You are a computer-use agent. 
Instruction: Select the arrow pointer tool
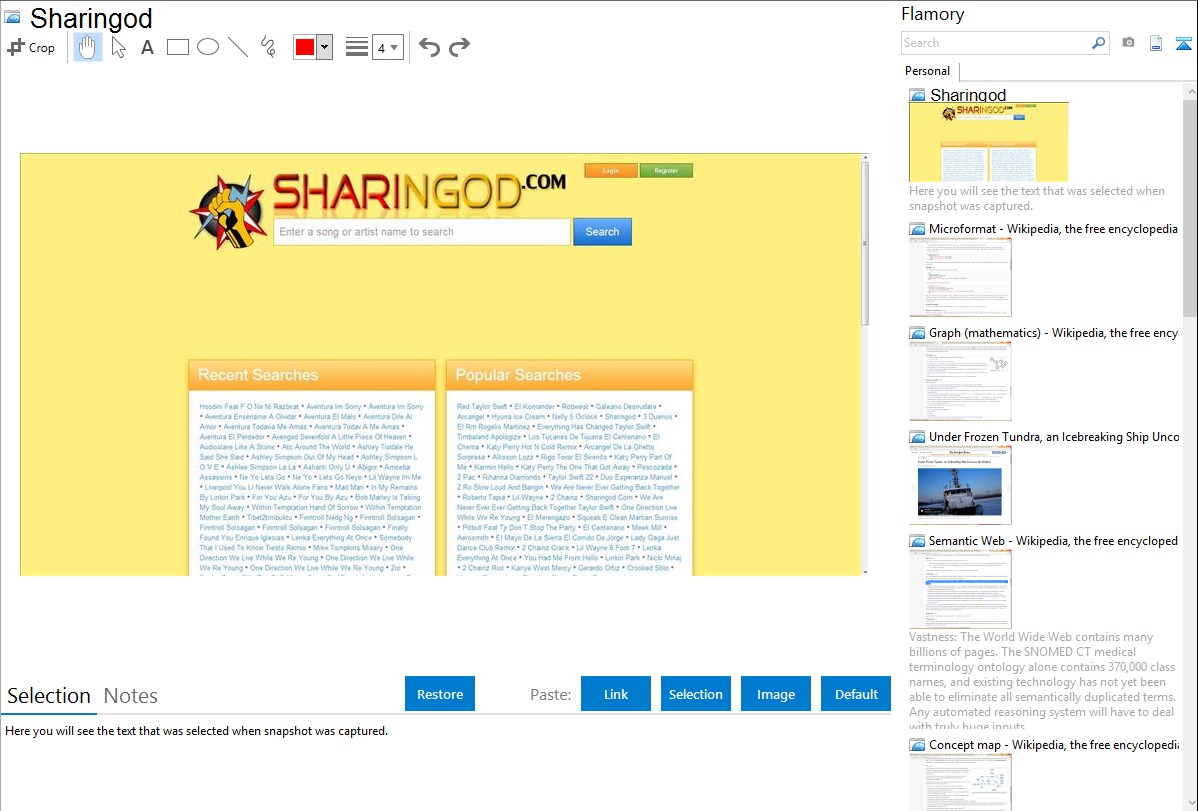(118, 47)
